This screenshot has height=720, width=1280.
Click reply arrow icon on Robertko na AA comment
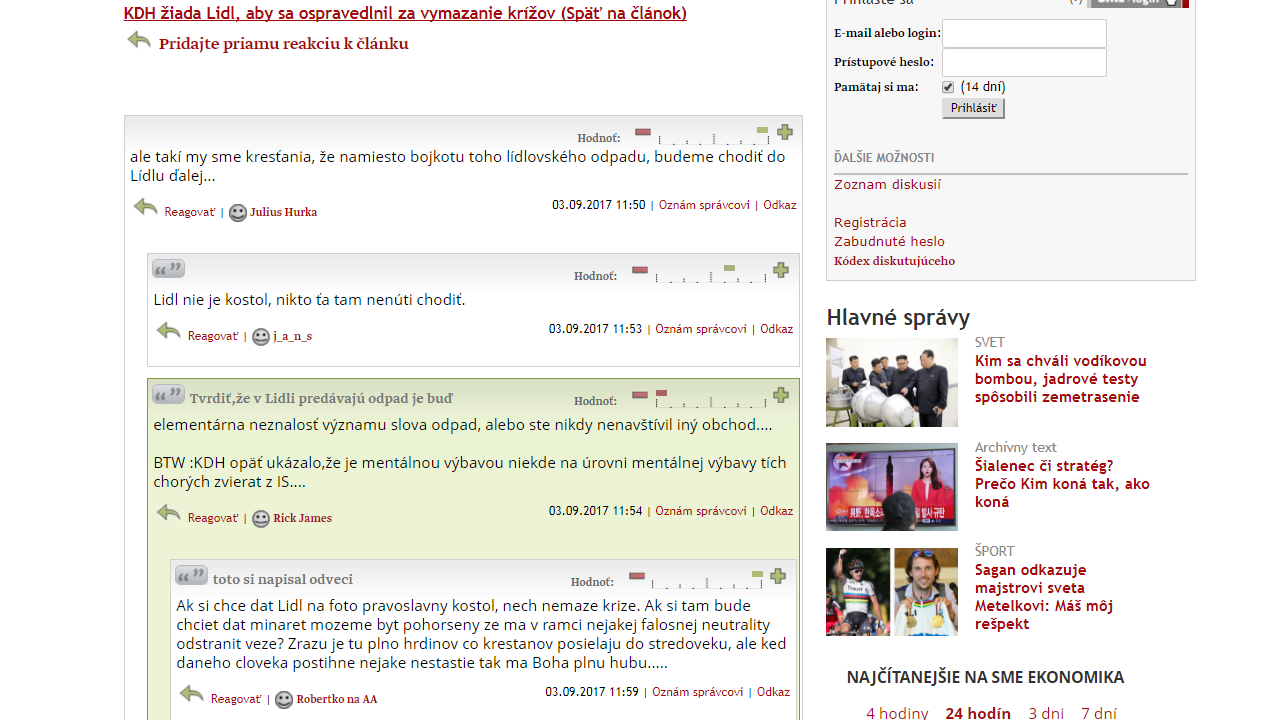[192, 694]
